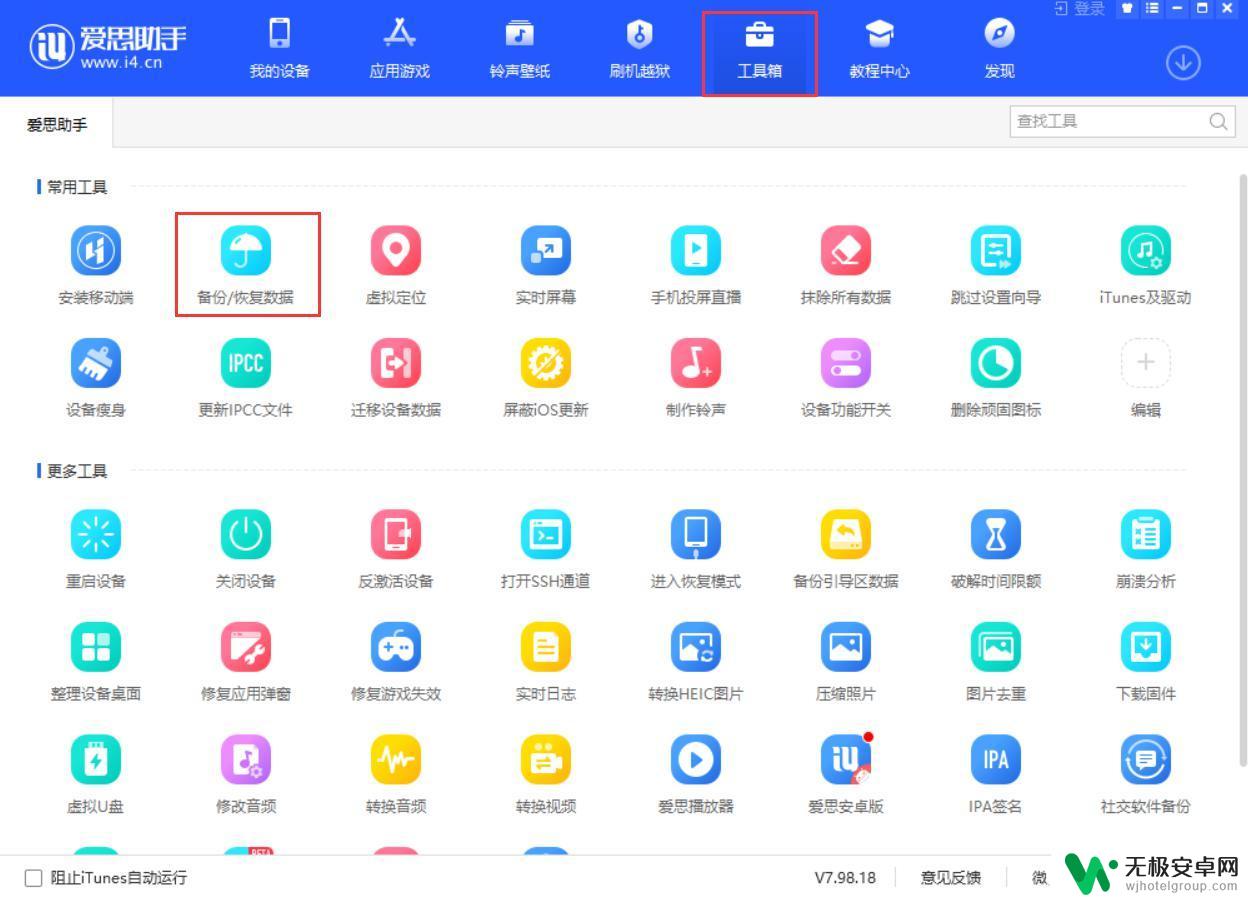Screen dimensions: 1248x899
Task: Switch to 刷机越狱 tab
Action: click(x=640, y=49)
